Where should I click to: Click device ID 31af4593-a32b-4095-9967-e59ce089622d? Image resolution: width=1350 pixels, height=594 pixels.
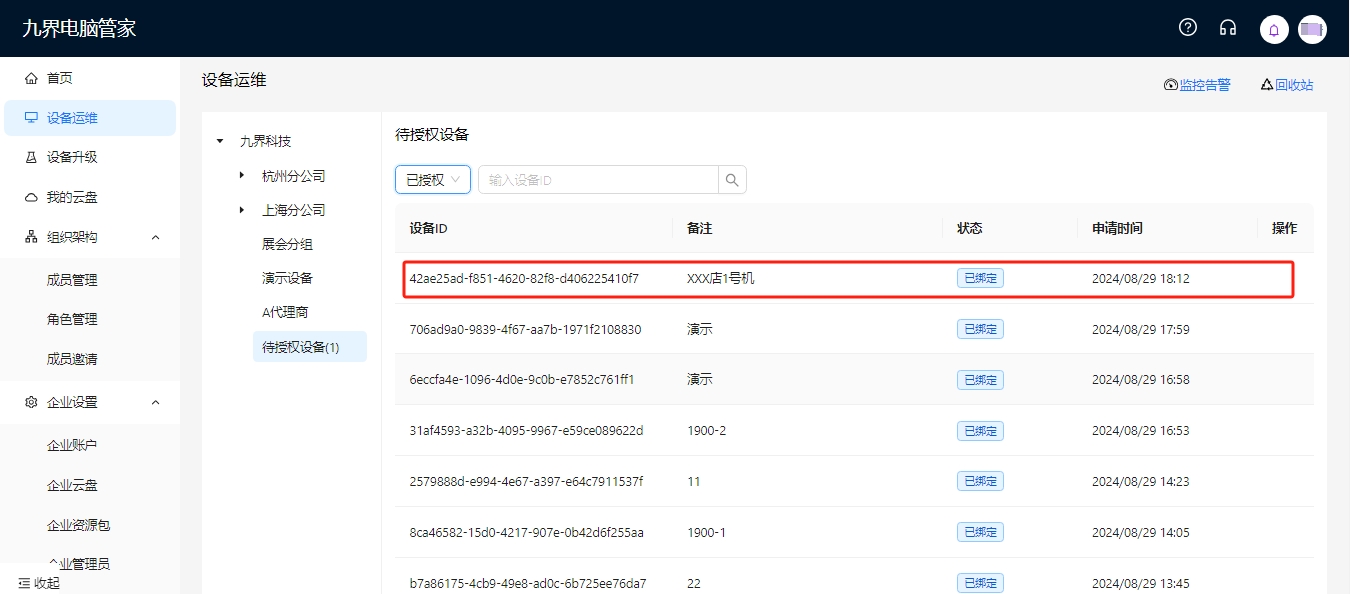click(526, 431)
